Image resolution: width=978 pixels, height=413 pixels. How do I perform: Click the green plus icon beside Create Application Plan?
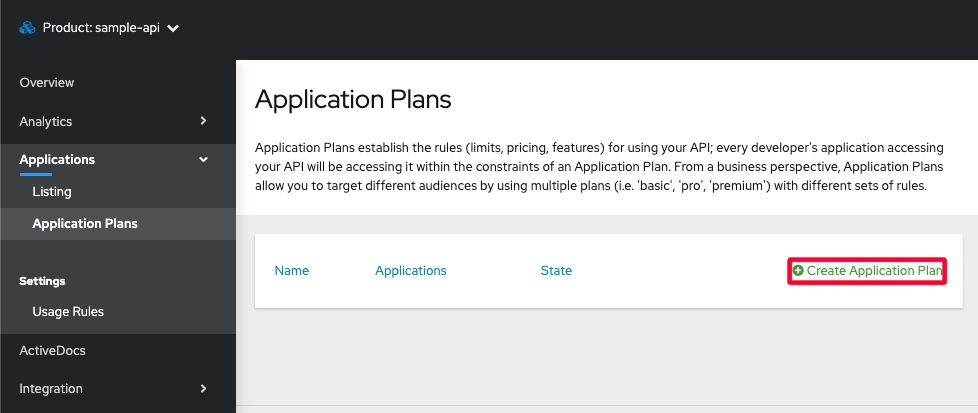pyautogui.click(x=798, y=271)
